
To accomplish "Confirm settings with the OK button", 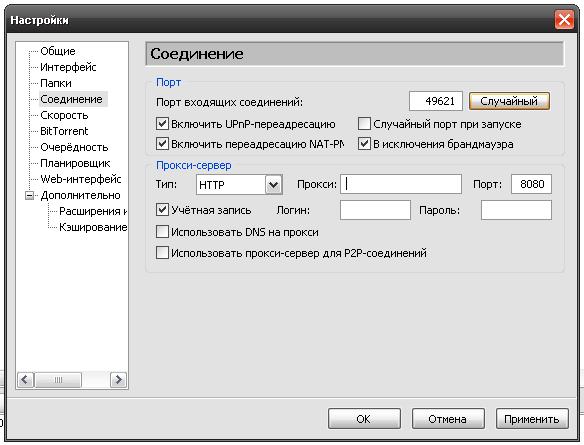I will point(364,419).
